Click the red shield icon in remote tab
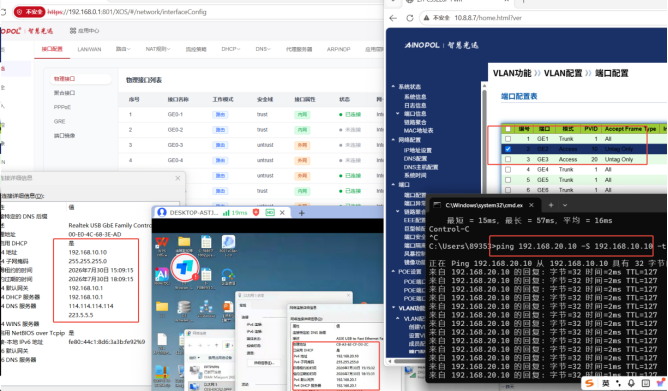Screen dimensions: 668x391 pos(256,212)
